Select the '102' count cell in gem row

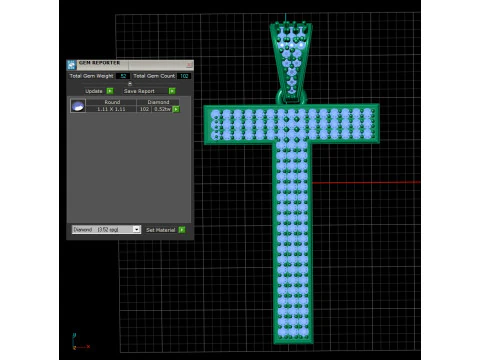tap(144, 109)
